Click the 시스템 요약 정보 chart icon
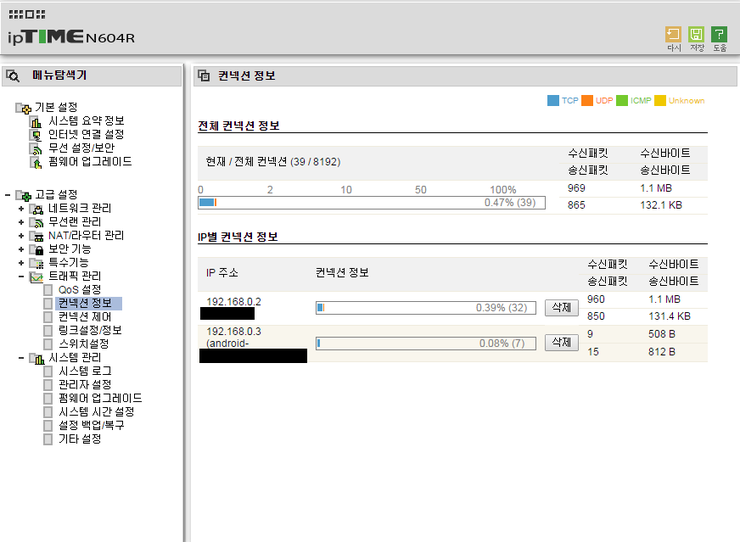 pyautogui.click(x=36, y=122)
